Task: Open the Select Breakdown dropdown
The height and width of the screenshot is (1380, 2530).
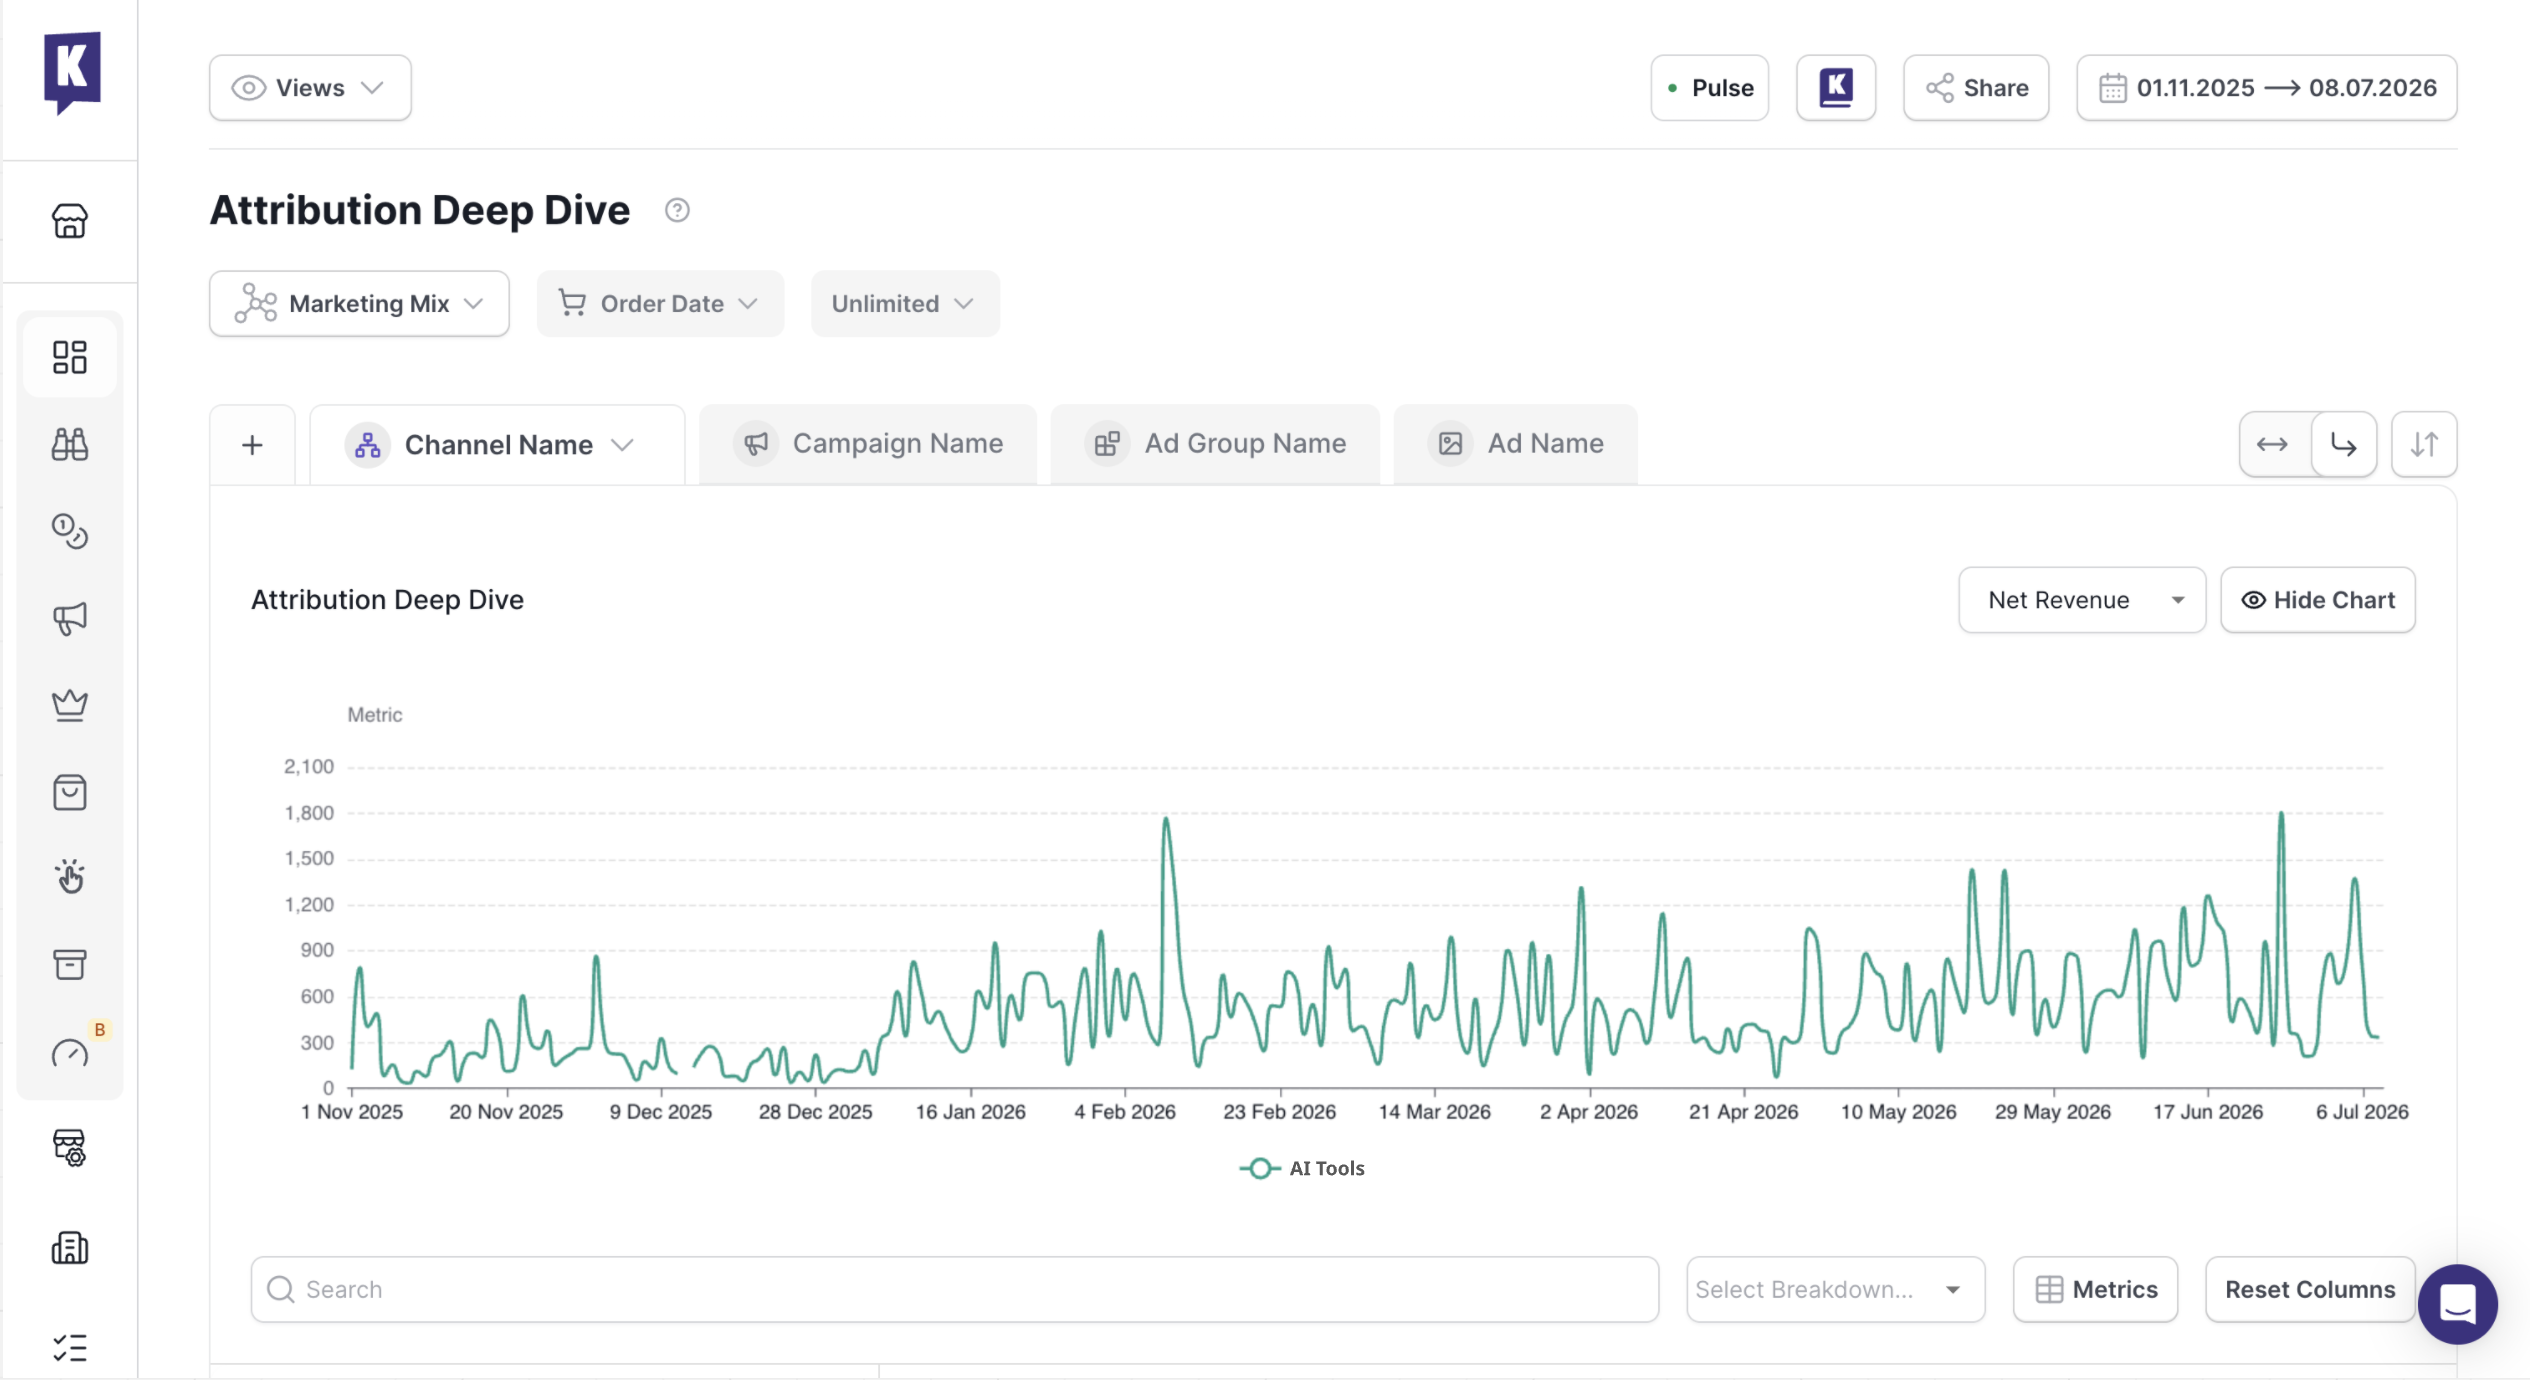Action: pos(1835,1290)
